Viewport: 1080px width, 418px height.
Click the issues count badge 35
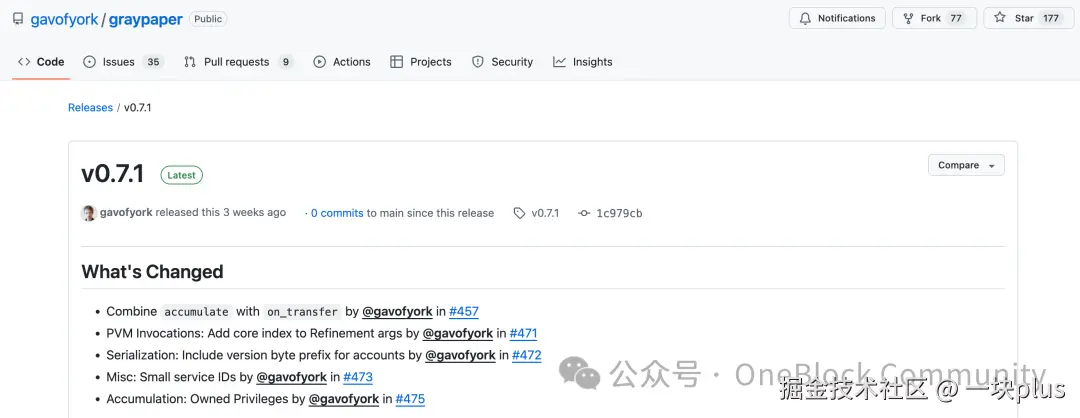tap(153, 62)
